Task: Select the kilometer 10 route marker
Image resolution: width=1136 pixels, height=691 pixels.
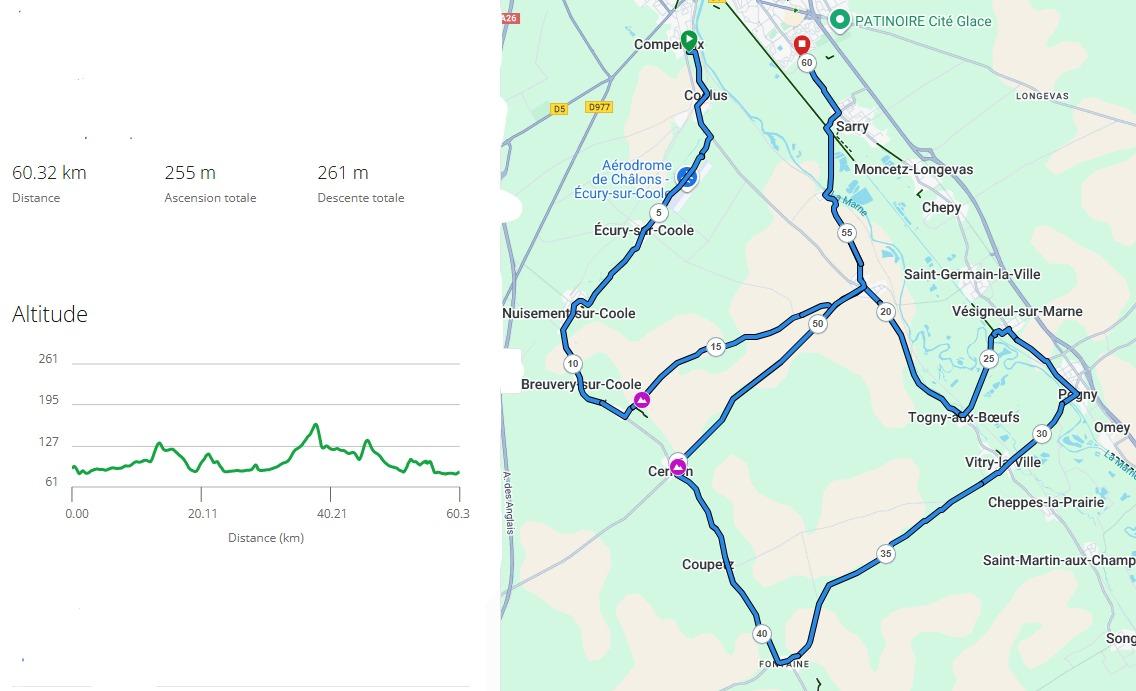Action: 572,363
